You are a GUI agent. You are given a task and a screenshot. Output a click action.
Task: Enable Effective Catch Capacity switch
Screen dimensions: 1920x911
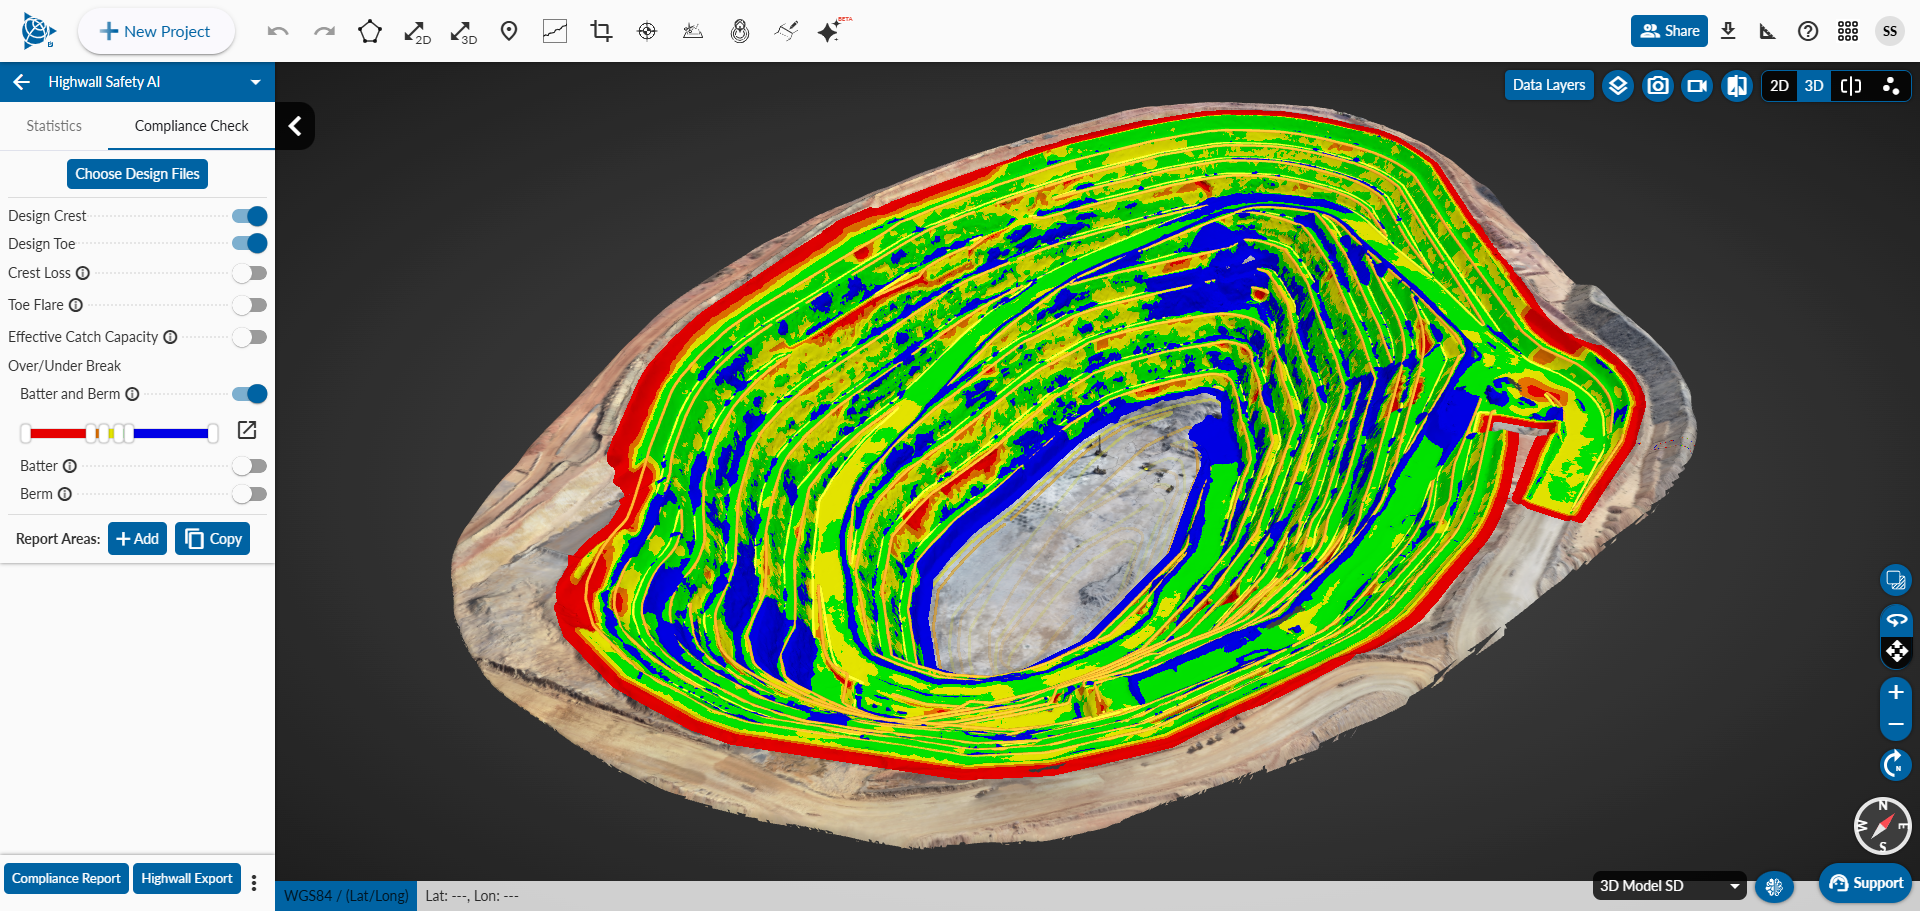click(249, 337)
